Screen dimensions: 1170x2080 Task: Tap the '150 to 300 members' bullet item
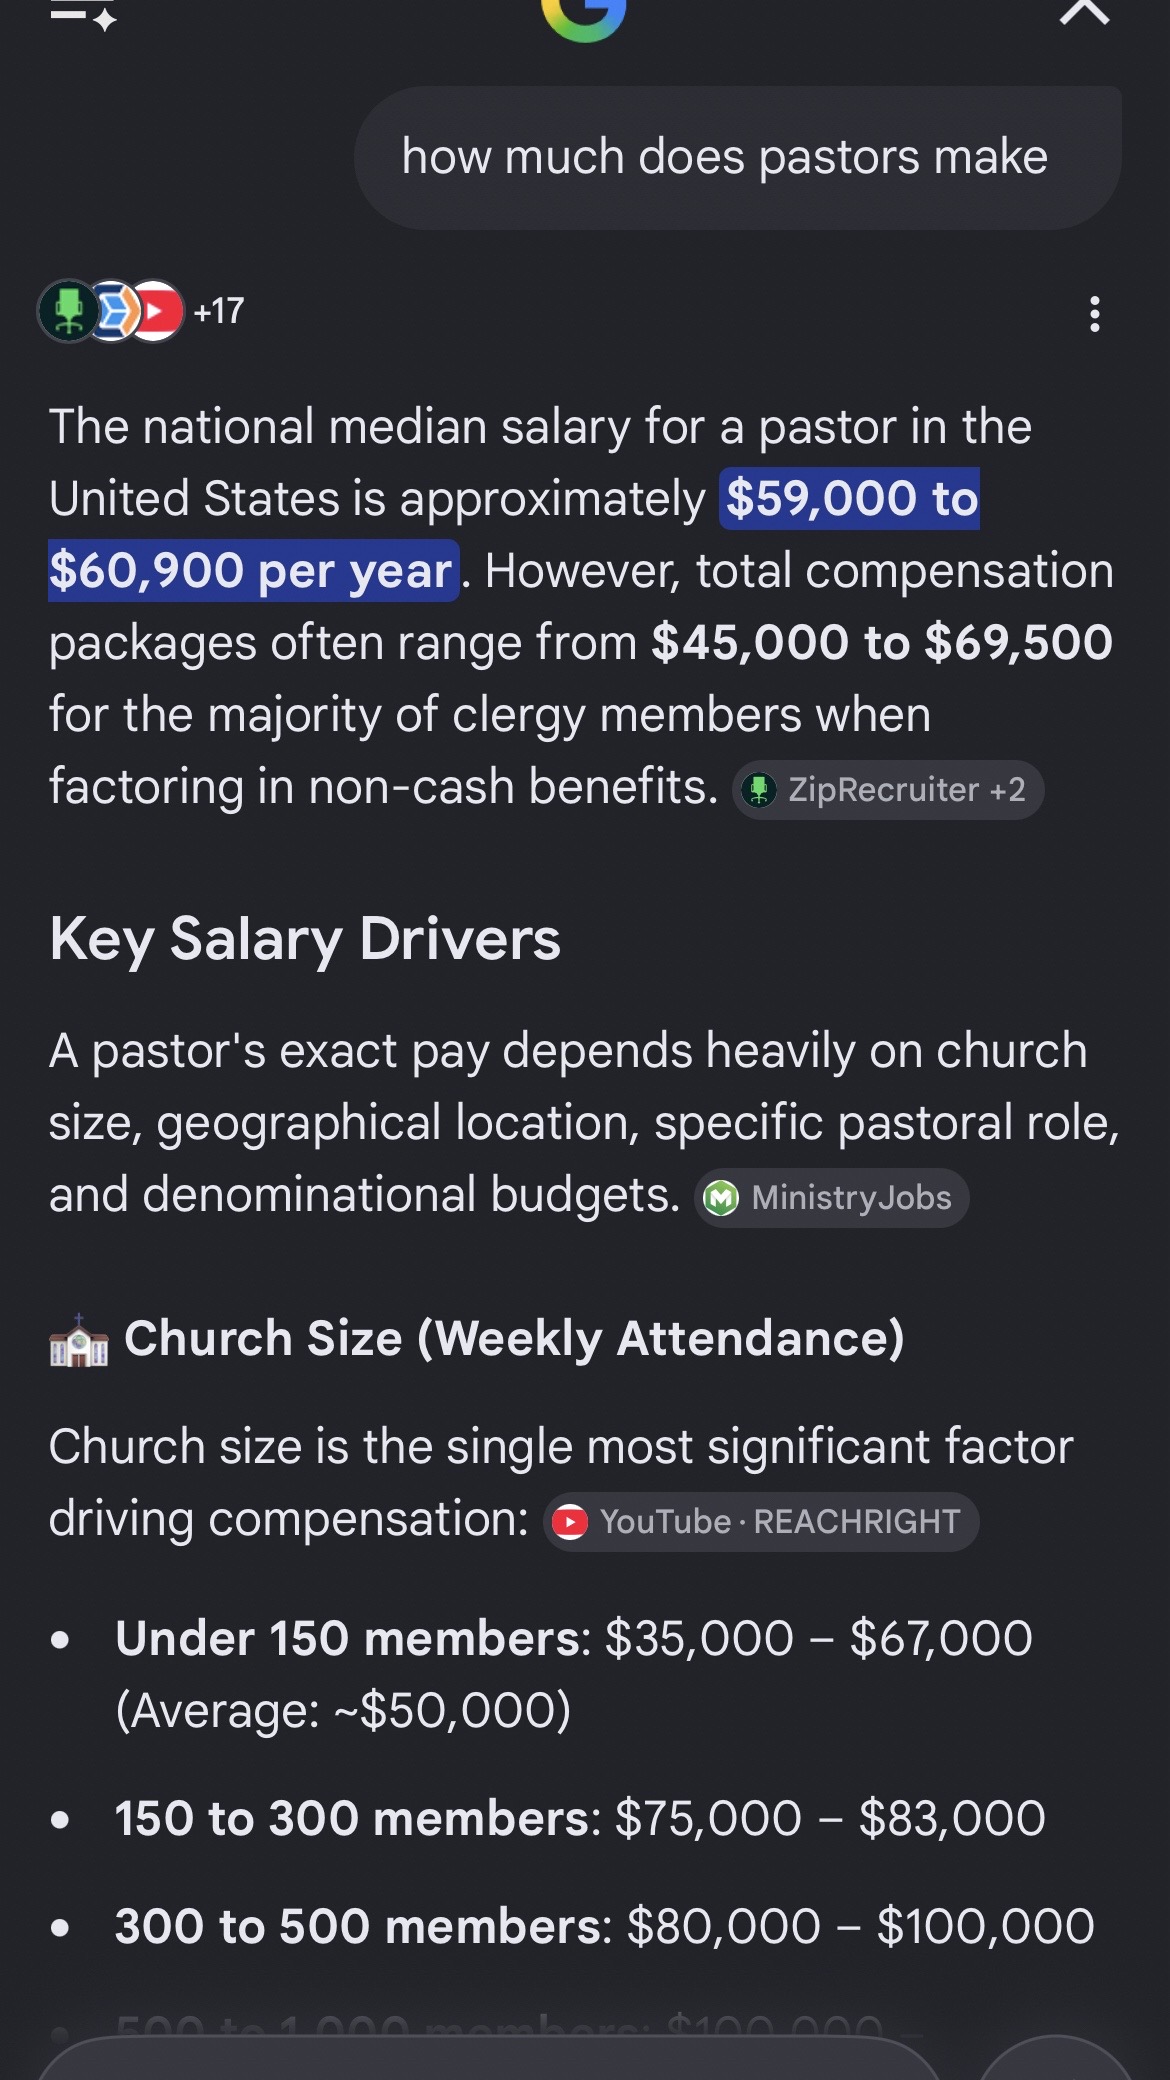[580, 1818]
